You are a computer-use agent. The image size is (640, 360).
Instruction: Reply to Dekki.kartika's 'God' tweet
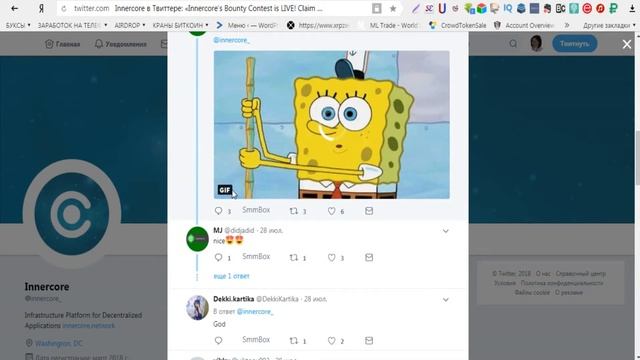coord(219,340)
